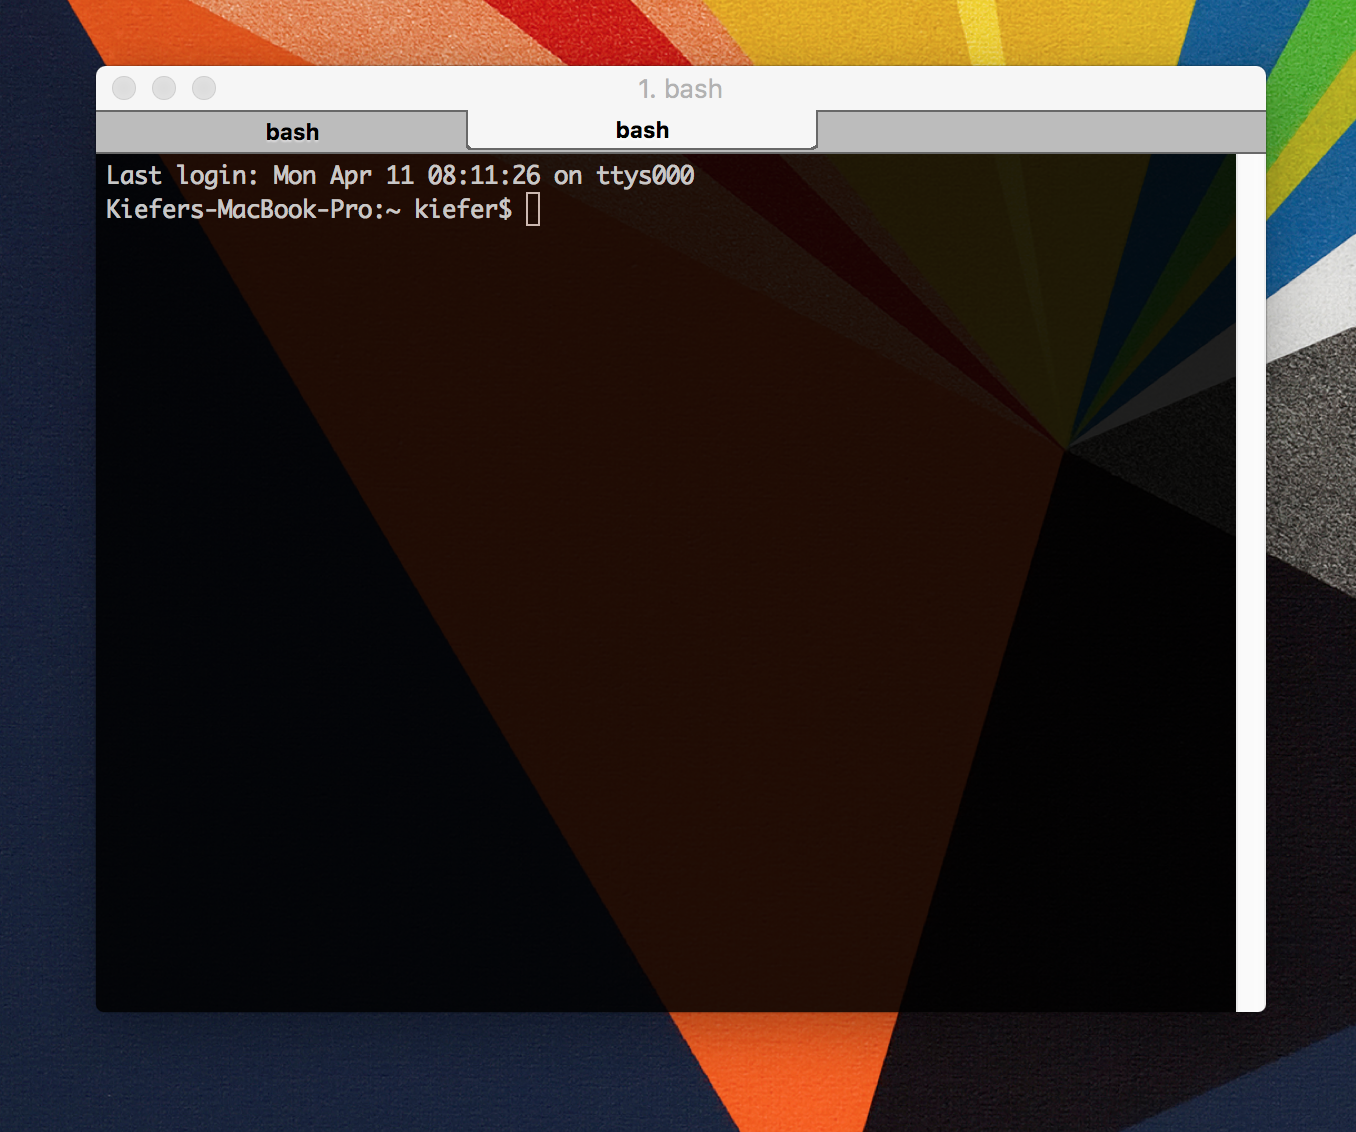Image resolution: width=1356 pixels, height=1132 pixels.
Task: Click the "08:11:26" timestamp in the terminal
Action: pyautogui.click(x=484, y=176)
